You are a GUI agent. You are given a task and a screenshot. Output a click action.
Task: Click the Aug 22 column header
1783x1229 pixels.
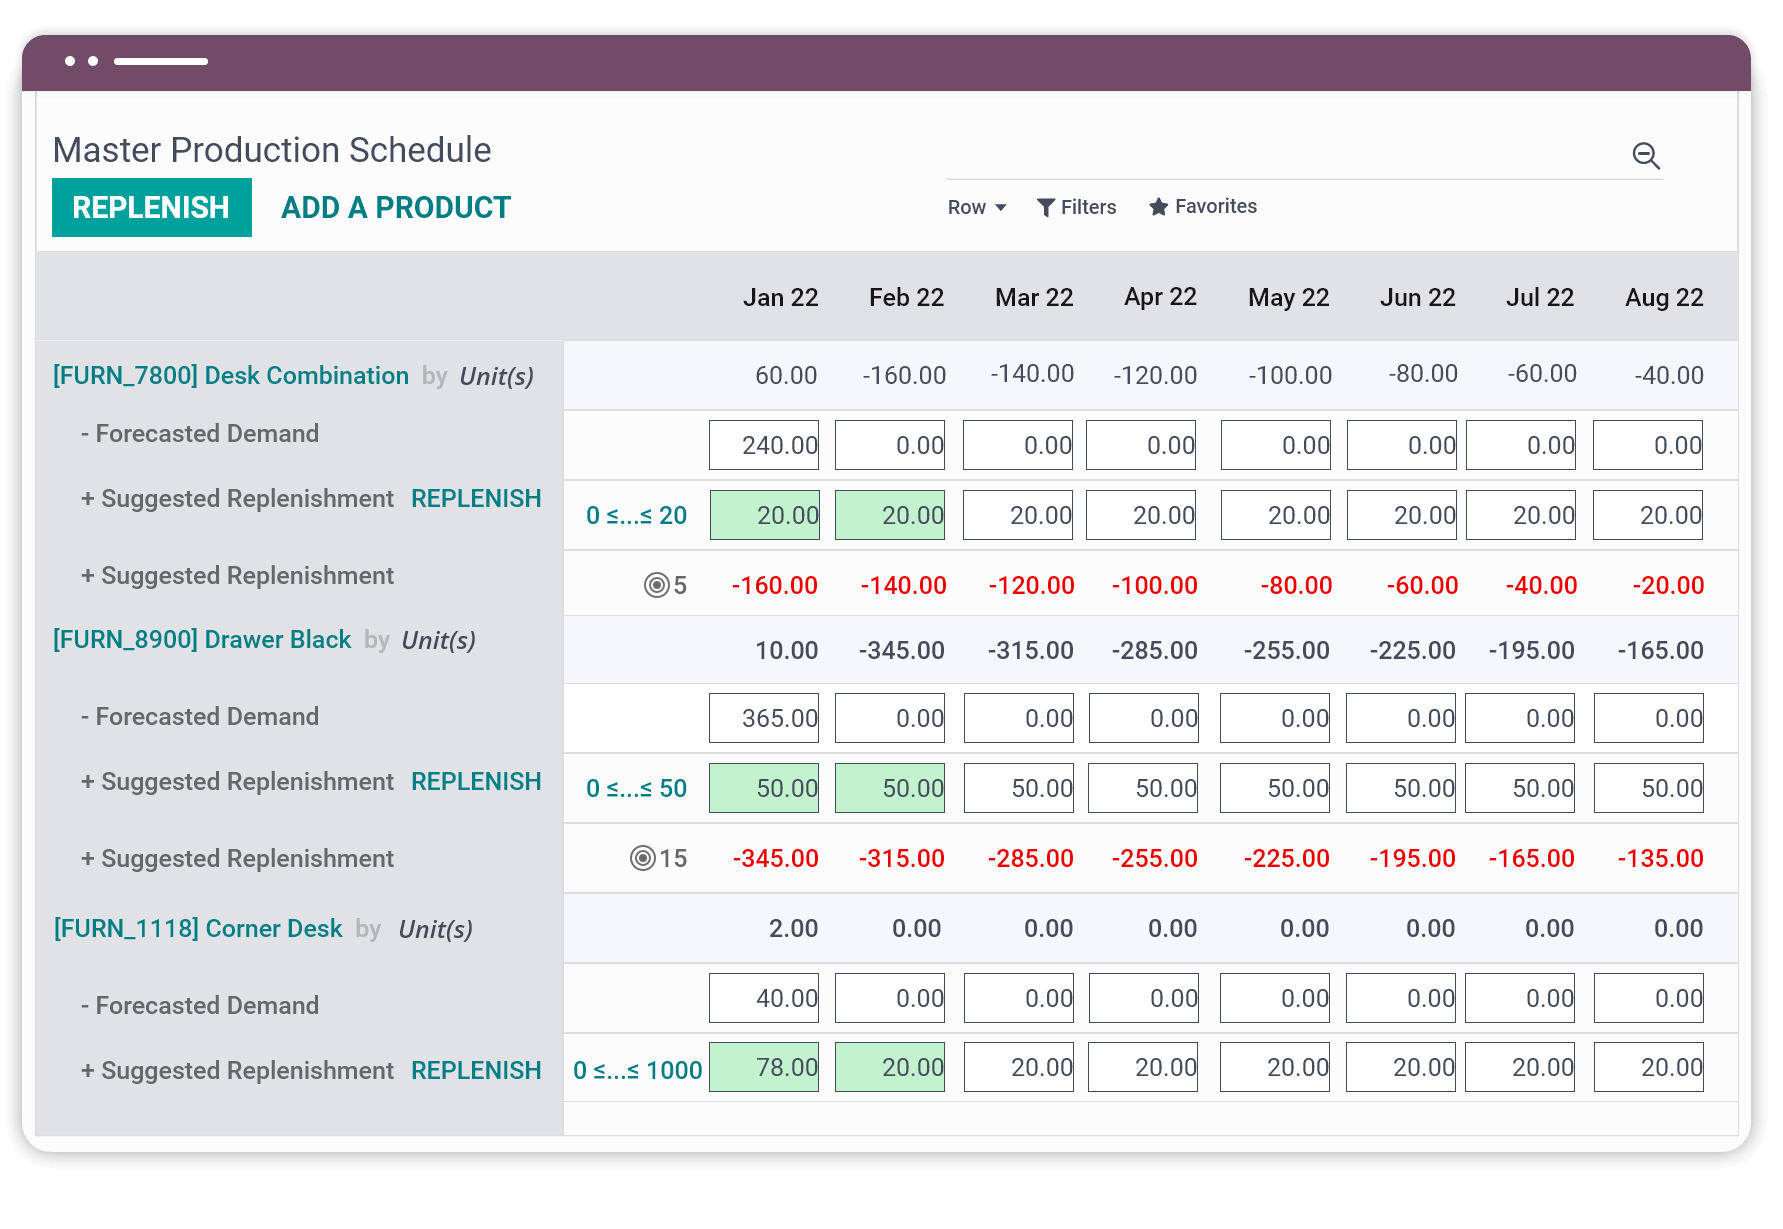coord(1664,297)
